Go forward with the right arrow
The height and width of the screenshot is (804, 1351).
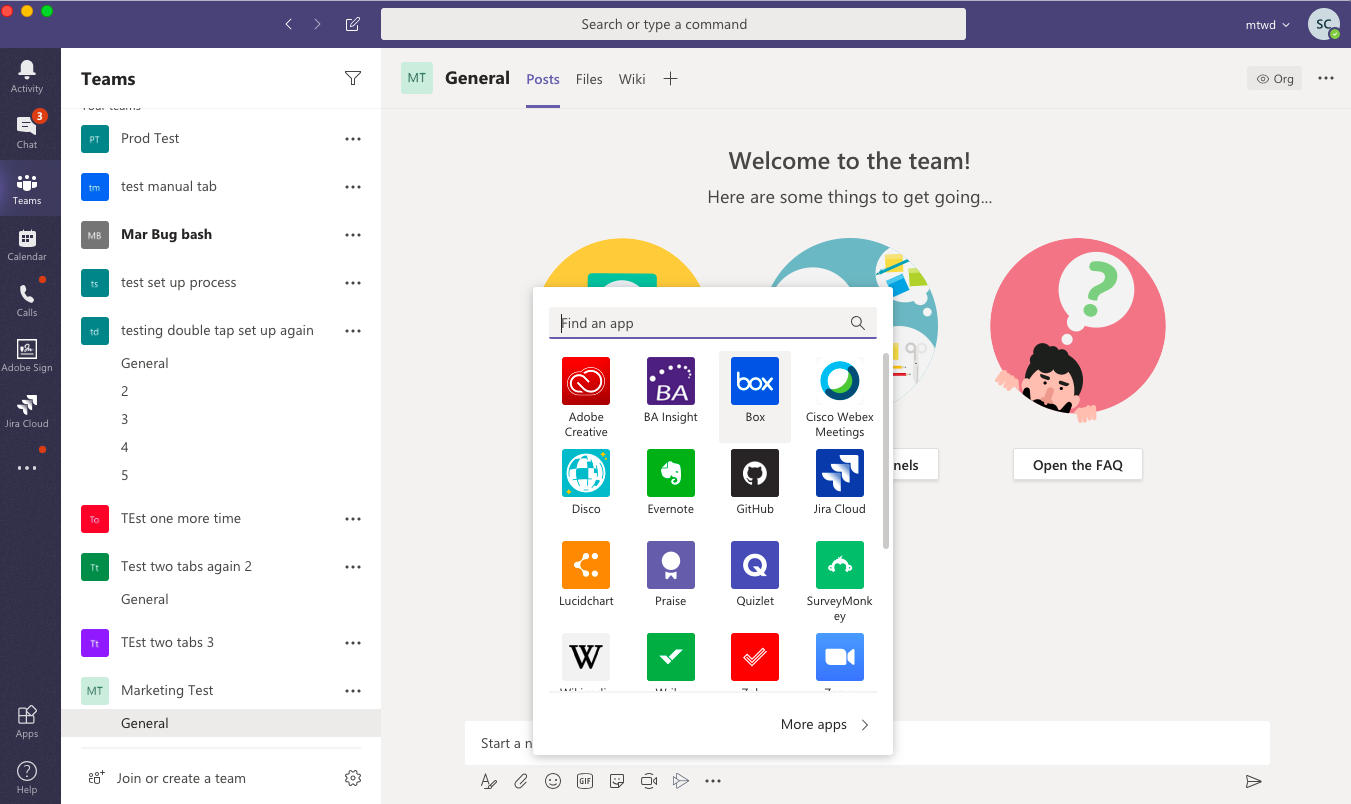pos(318,24)
